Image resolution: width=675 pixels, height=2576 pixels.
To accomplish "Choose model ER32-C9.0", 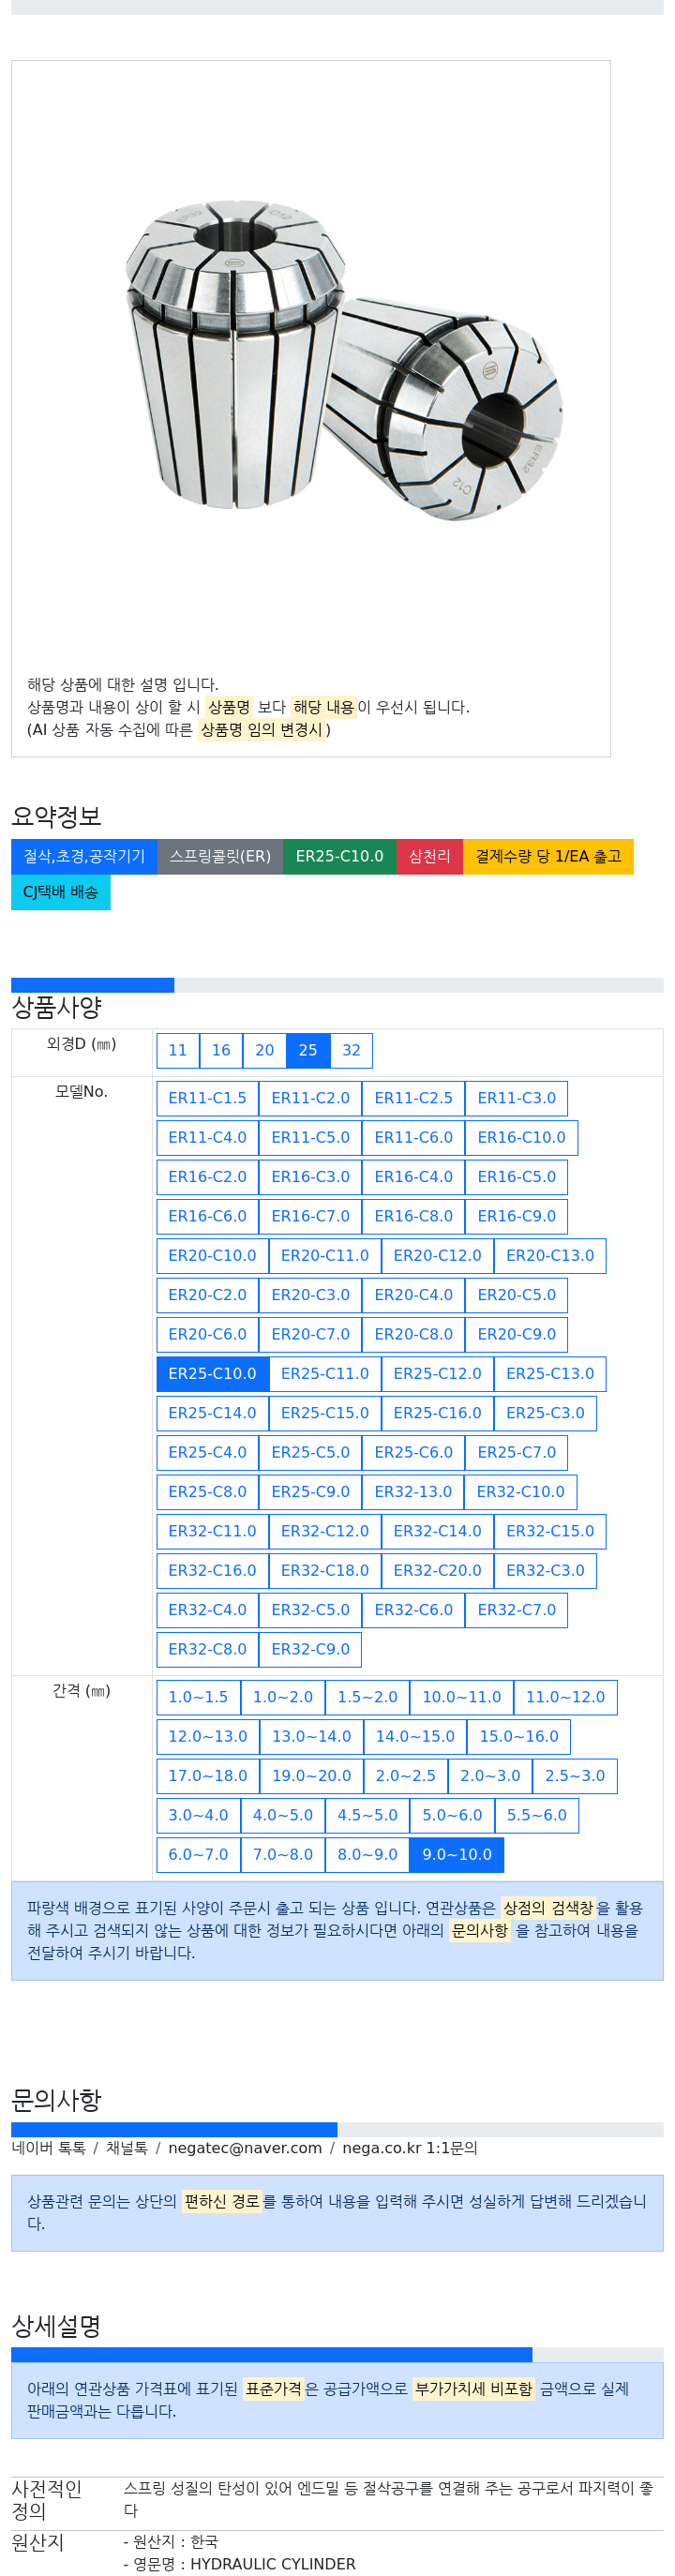I will pos(310,1649).
